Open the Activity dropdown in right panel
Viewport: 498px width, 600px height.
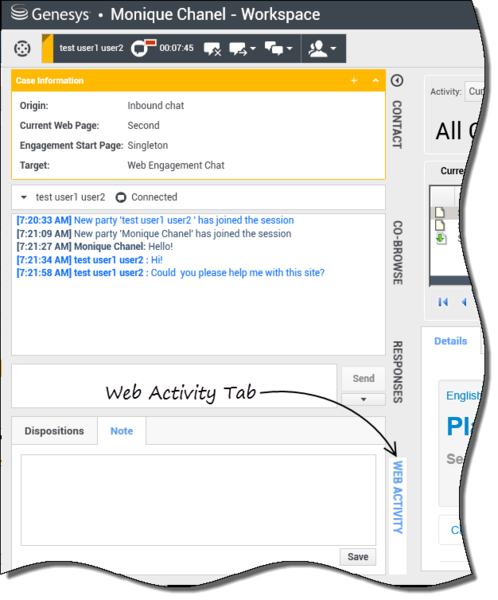pos(474,91)
